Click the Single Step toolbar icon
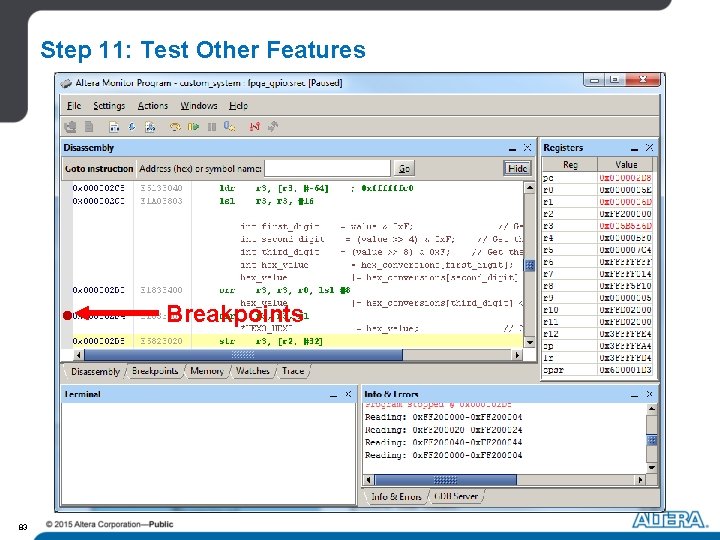The width and height of the screenshot is (720, 540). (x=230, y=127)
